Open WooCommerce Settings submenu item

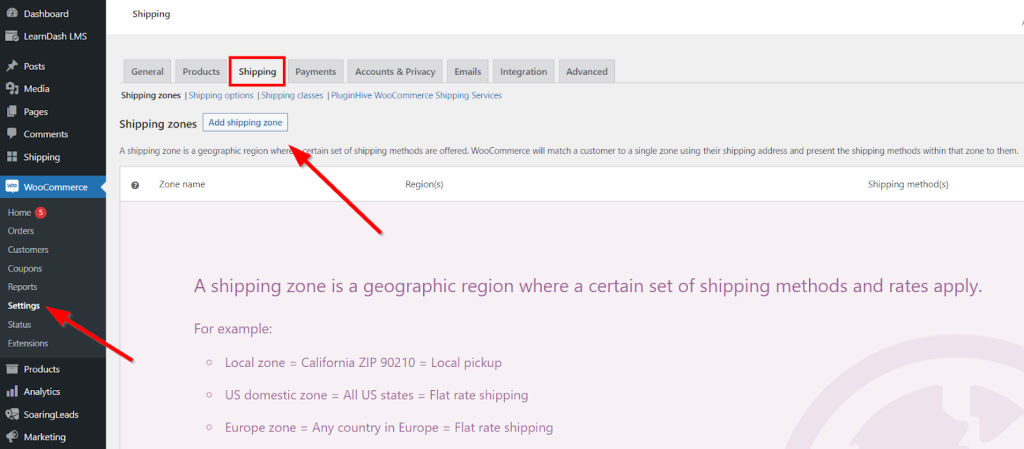pyautogui.click(x=24, y=305)
